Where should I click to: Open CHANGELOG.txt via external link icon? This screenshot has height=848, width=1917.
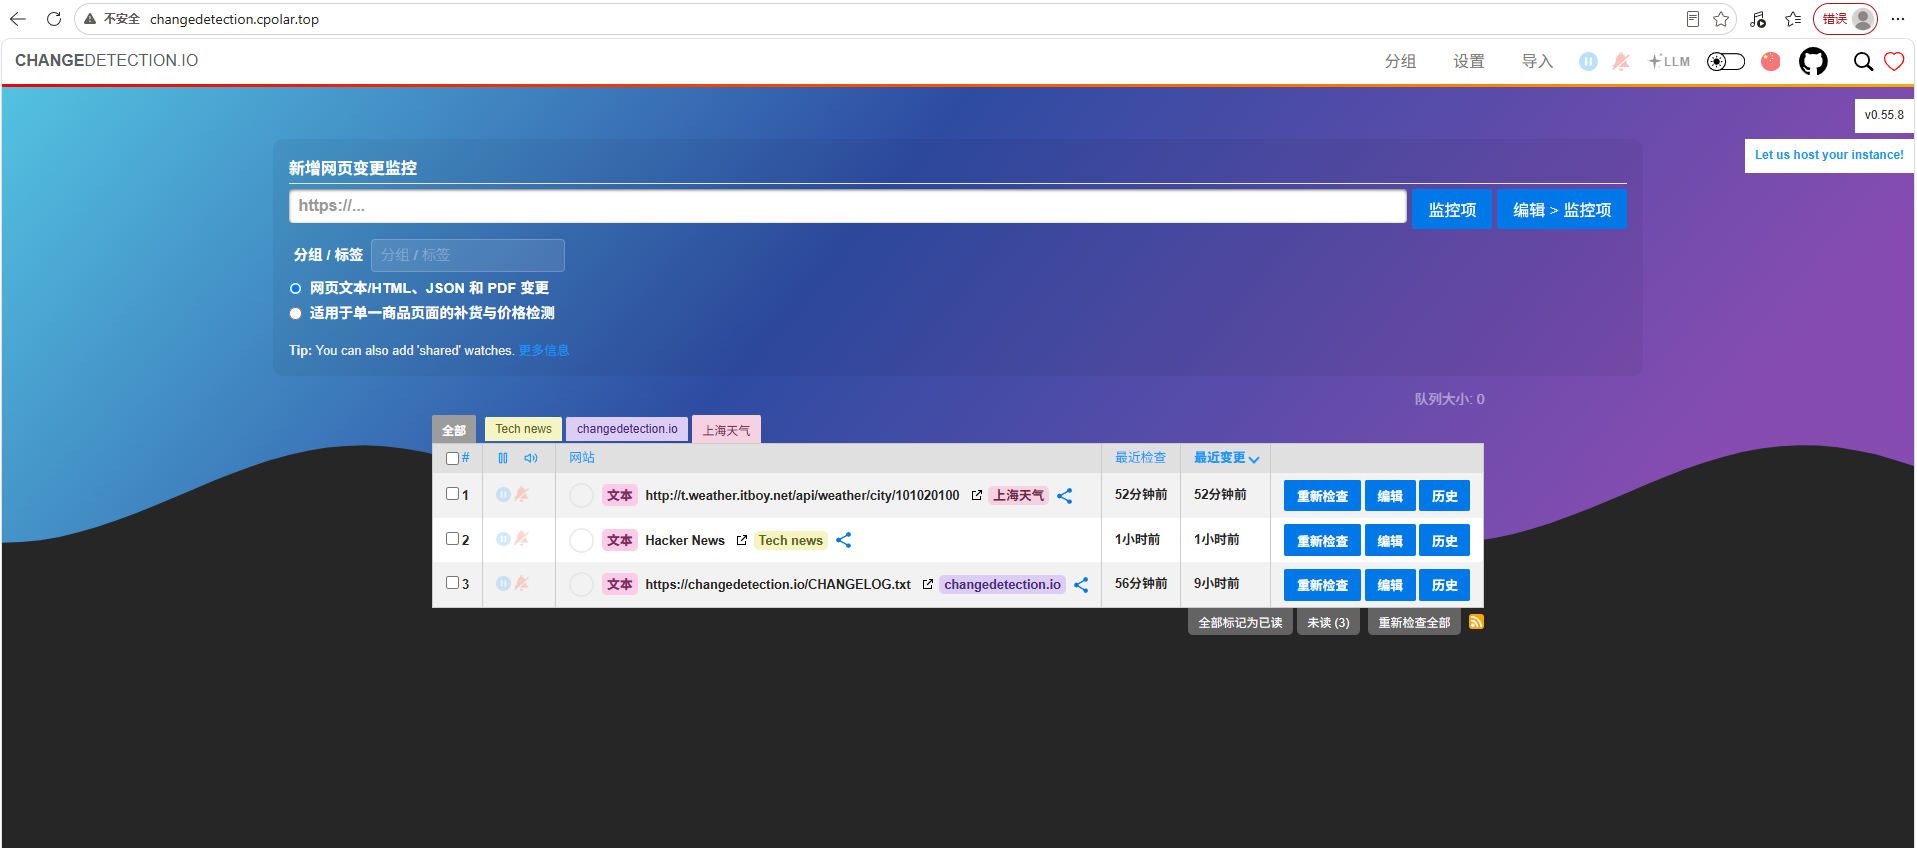[928, 584]
